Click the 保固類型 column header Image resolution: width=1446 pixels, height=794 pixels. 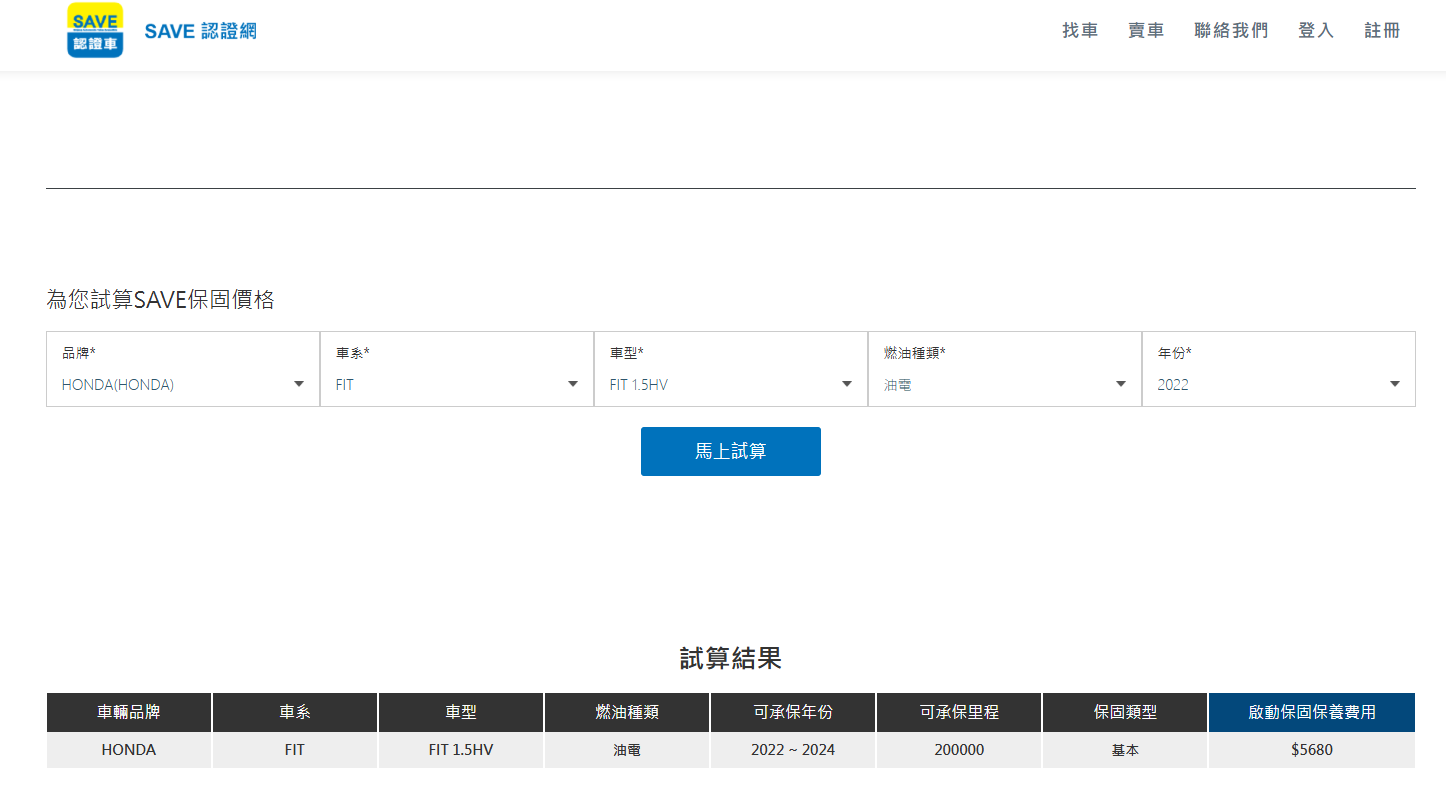pyautogui.click(x=1125, y=712)
